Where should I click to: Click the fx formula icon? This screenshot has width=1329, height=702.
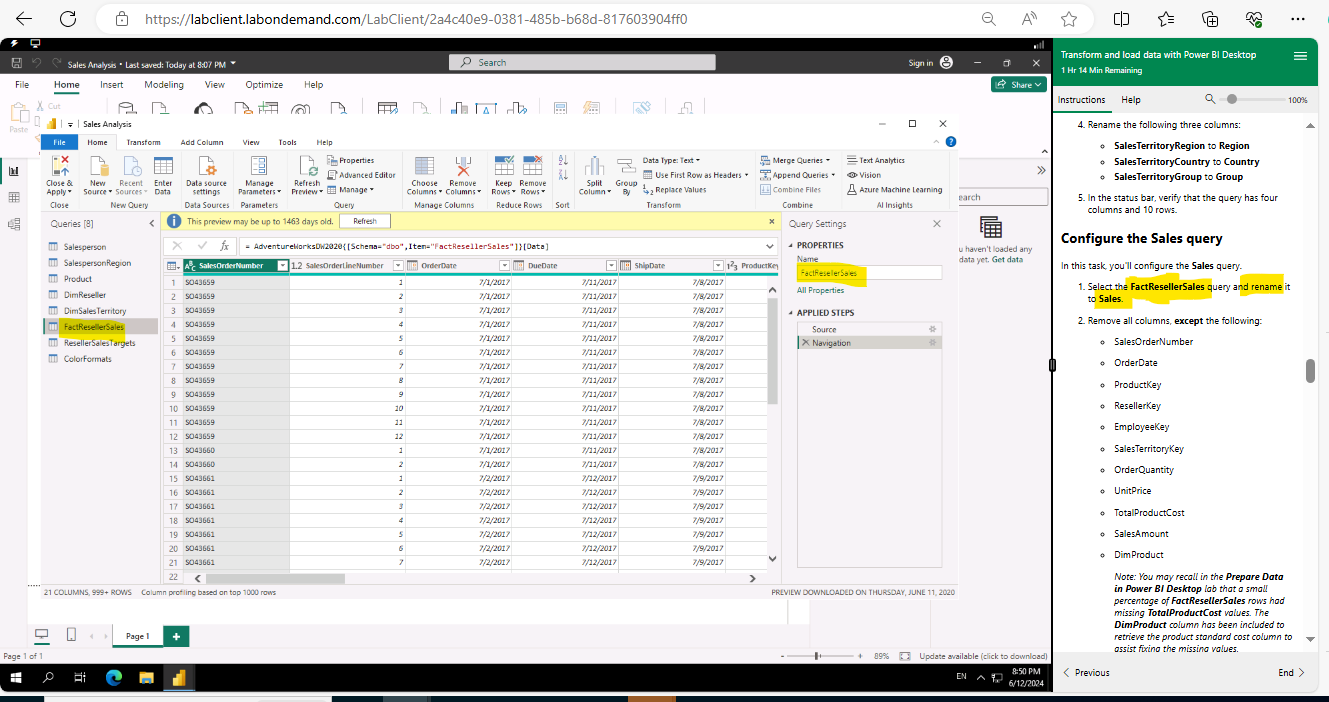pos(225,245)
